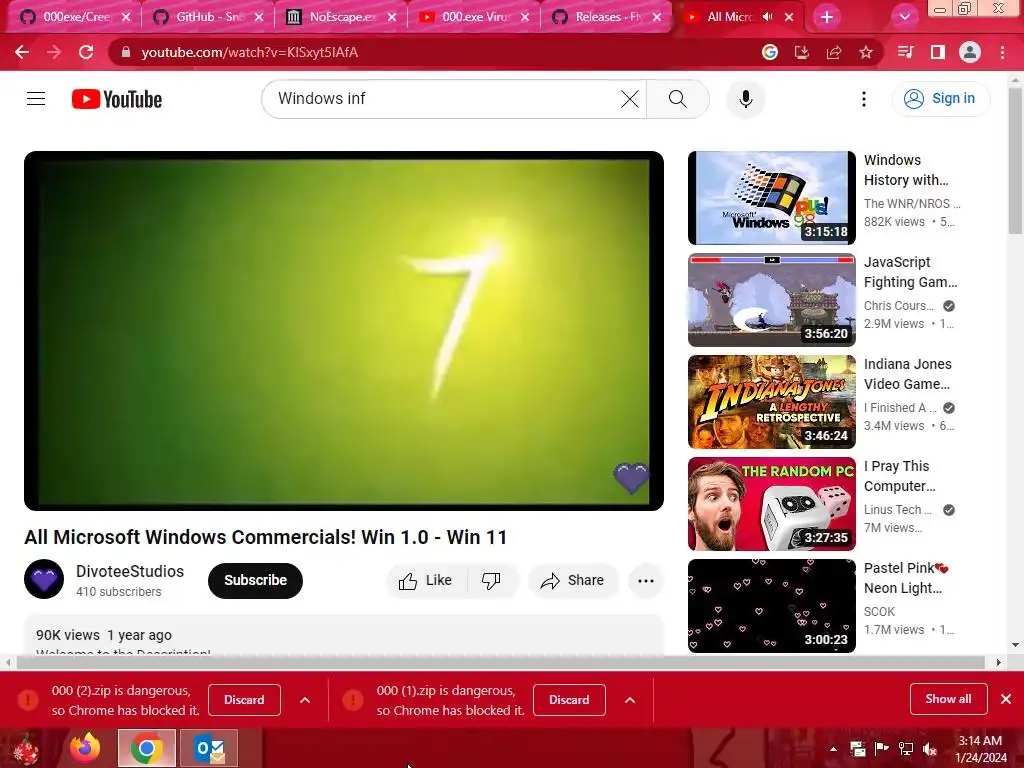Open Outlook from taskbar
This screenshot has height=768, width=1024.
(209, 748)
